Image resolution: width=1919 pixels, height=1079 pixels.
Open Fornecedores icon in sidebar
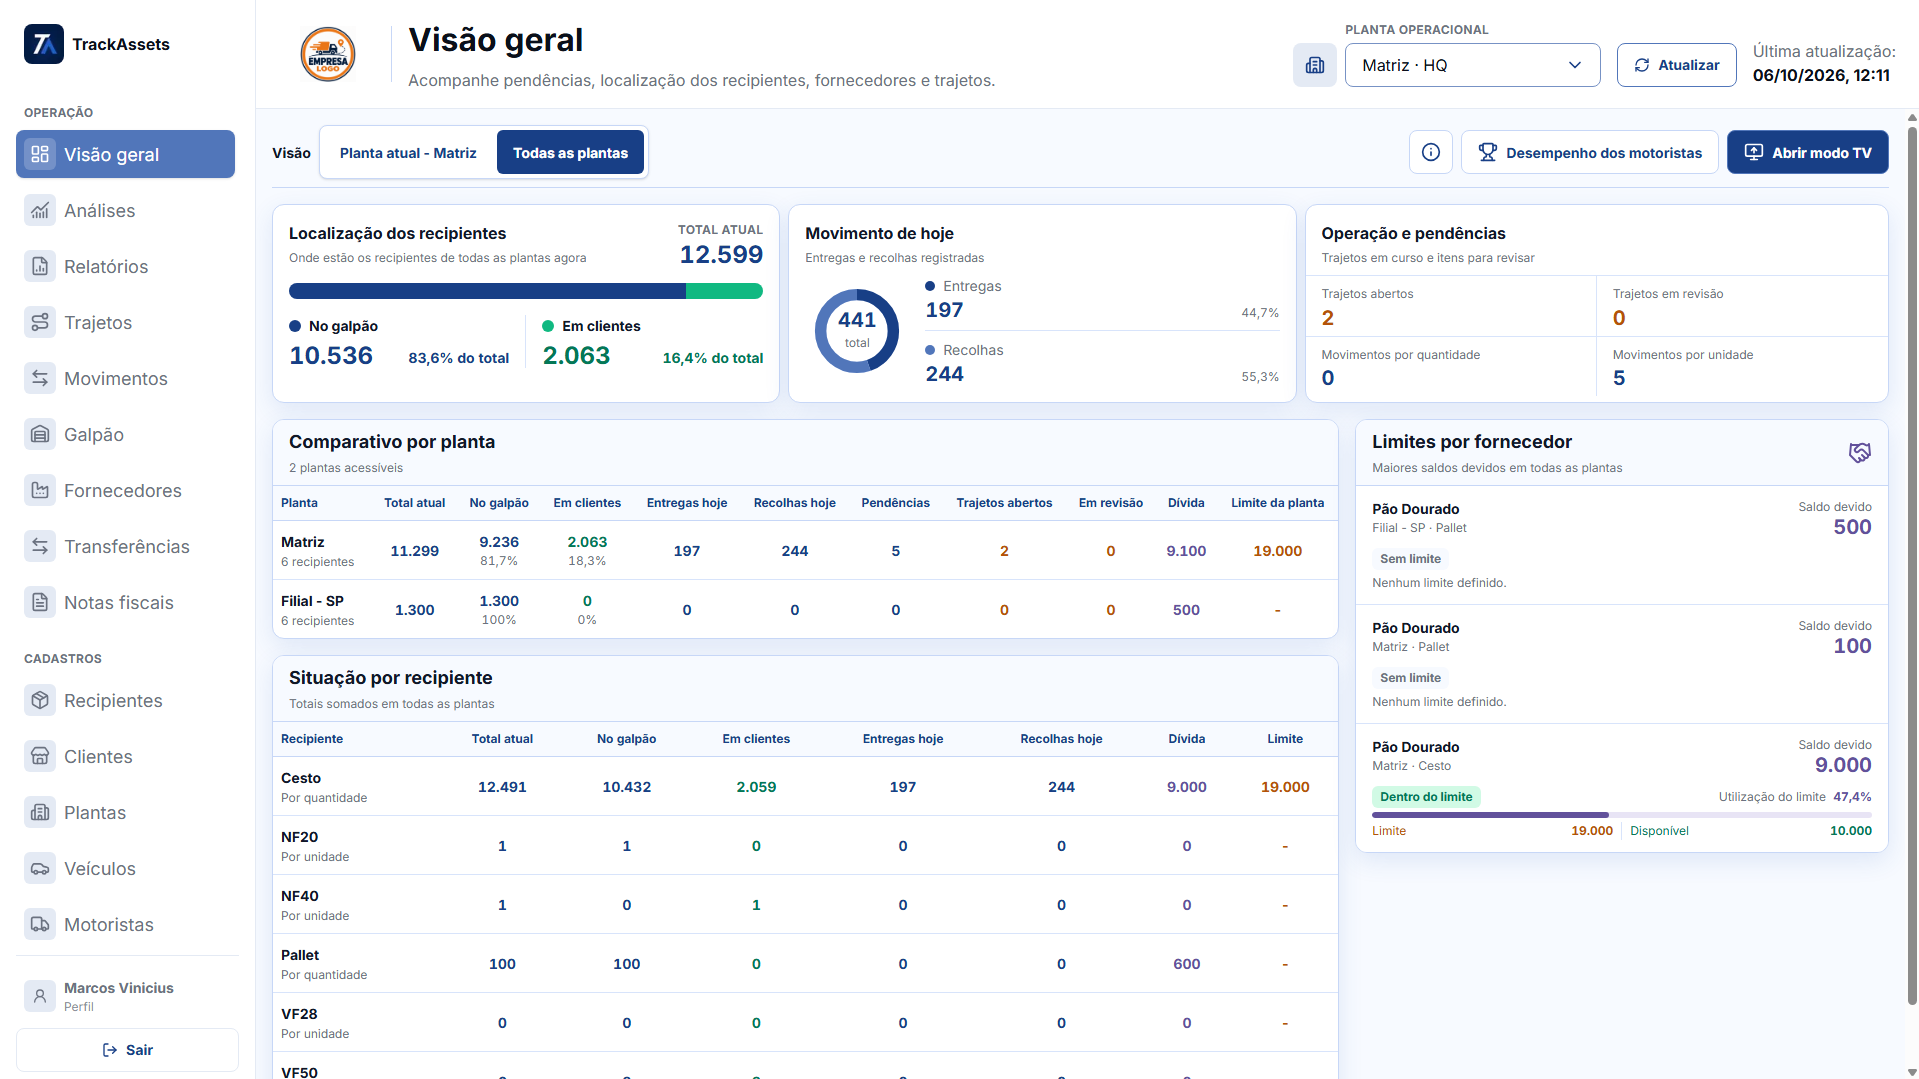tap(40, 490)
